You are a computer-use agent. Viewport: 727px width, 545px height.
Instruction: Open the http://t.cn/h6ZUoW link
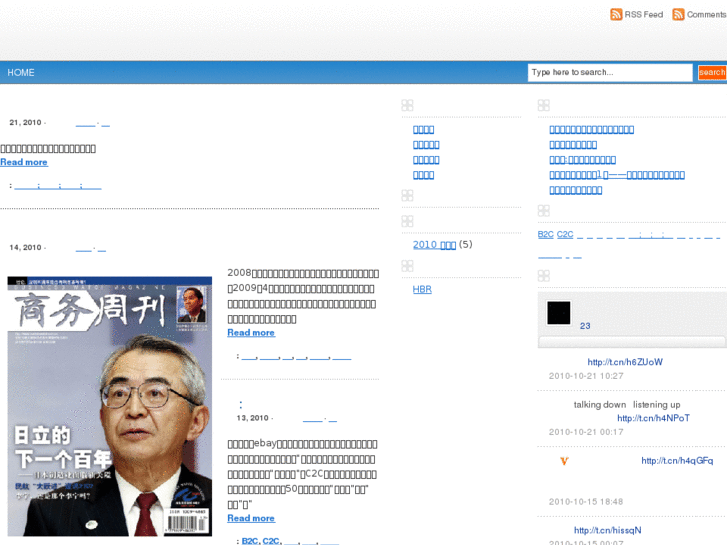625,362
